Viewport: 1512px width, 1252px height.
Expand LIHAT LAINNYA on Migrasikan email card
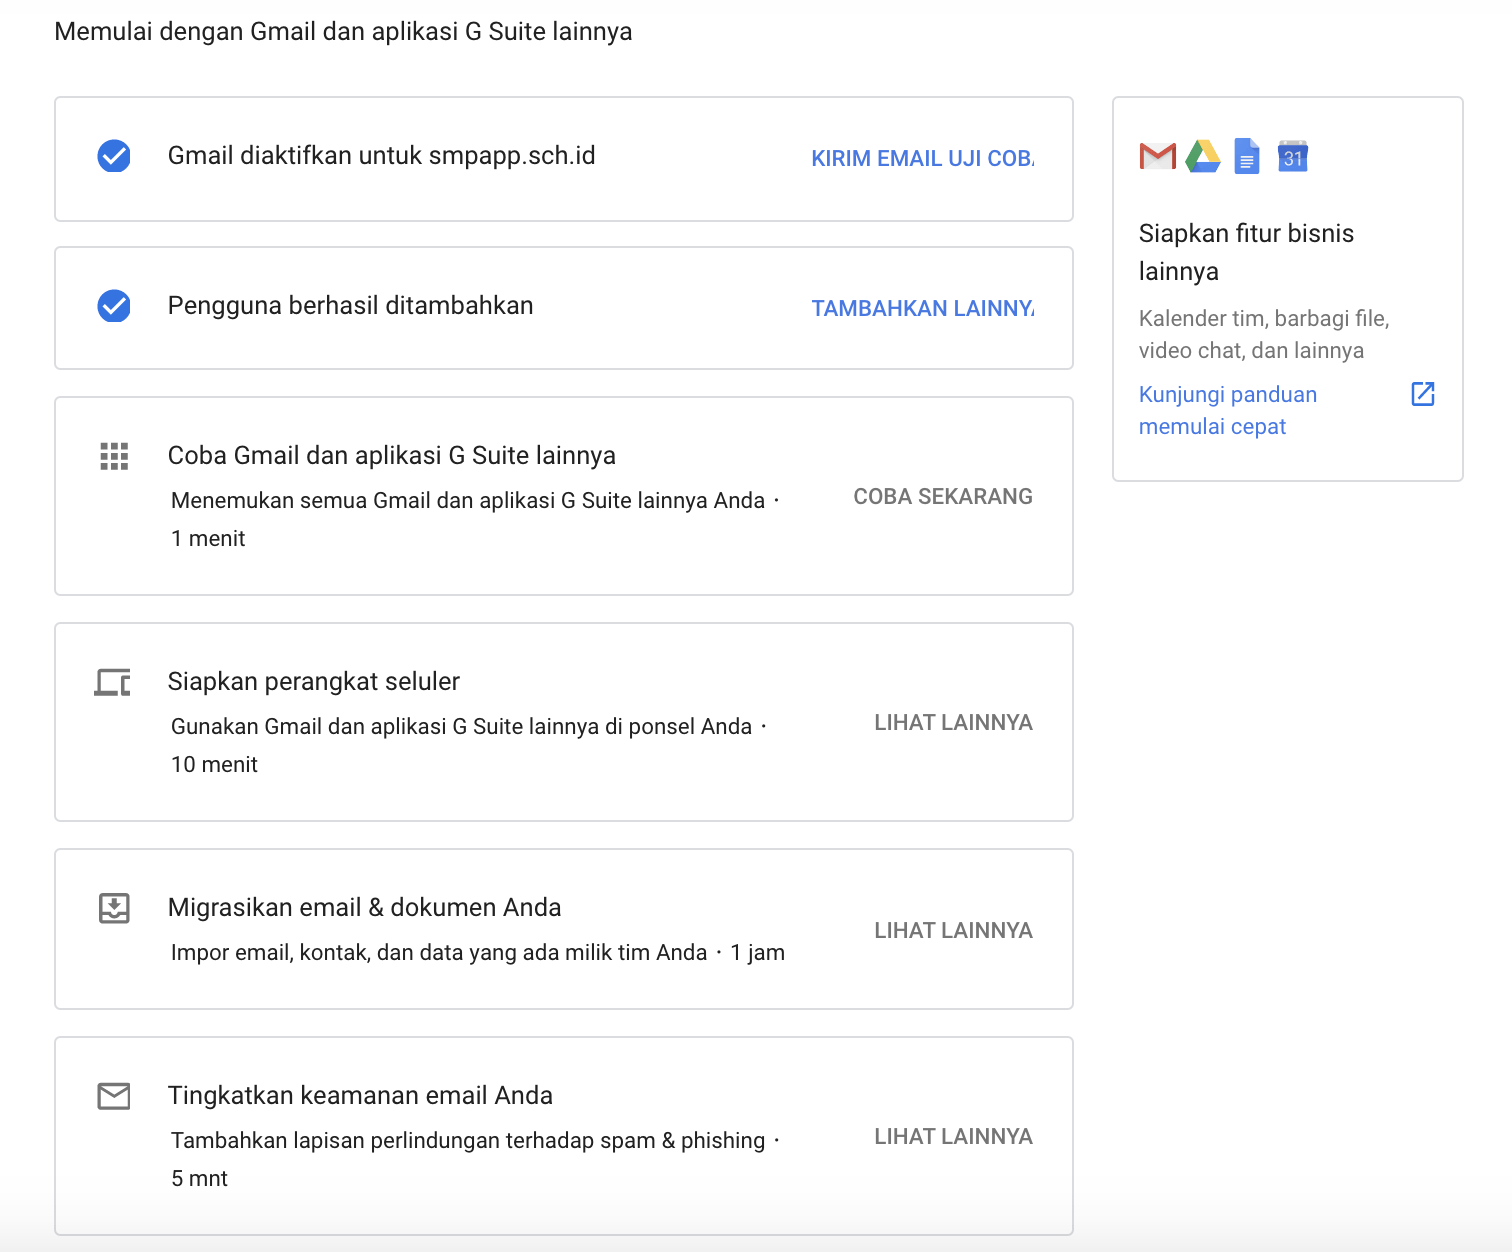coord(953,930)
